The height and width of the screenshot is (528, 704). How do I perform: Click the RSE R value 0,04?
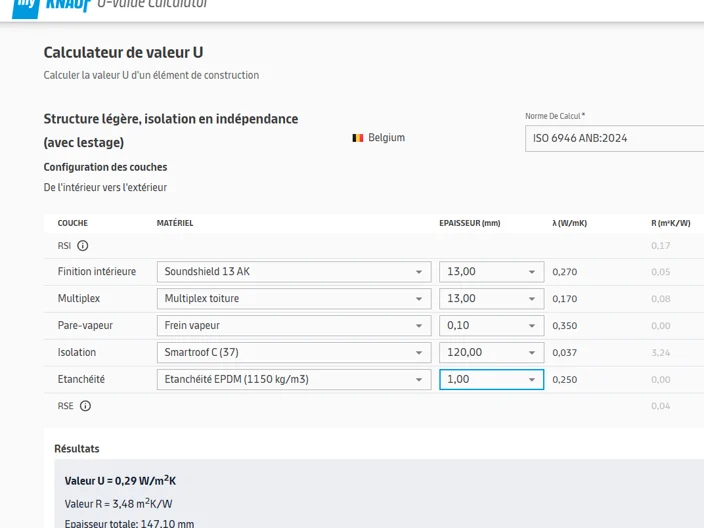[661, 406]
